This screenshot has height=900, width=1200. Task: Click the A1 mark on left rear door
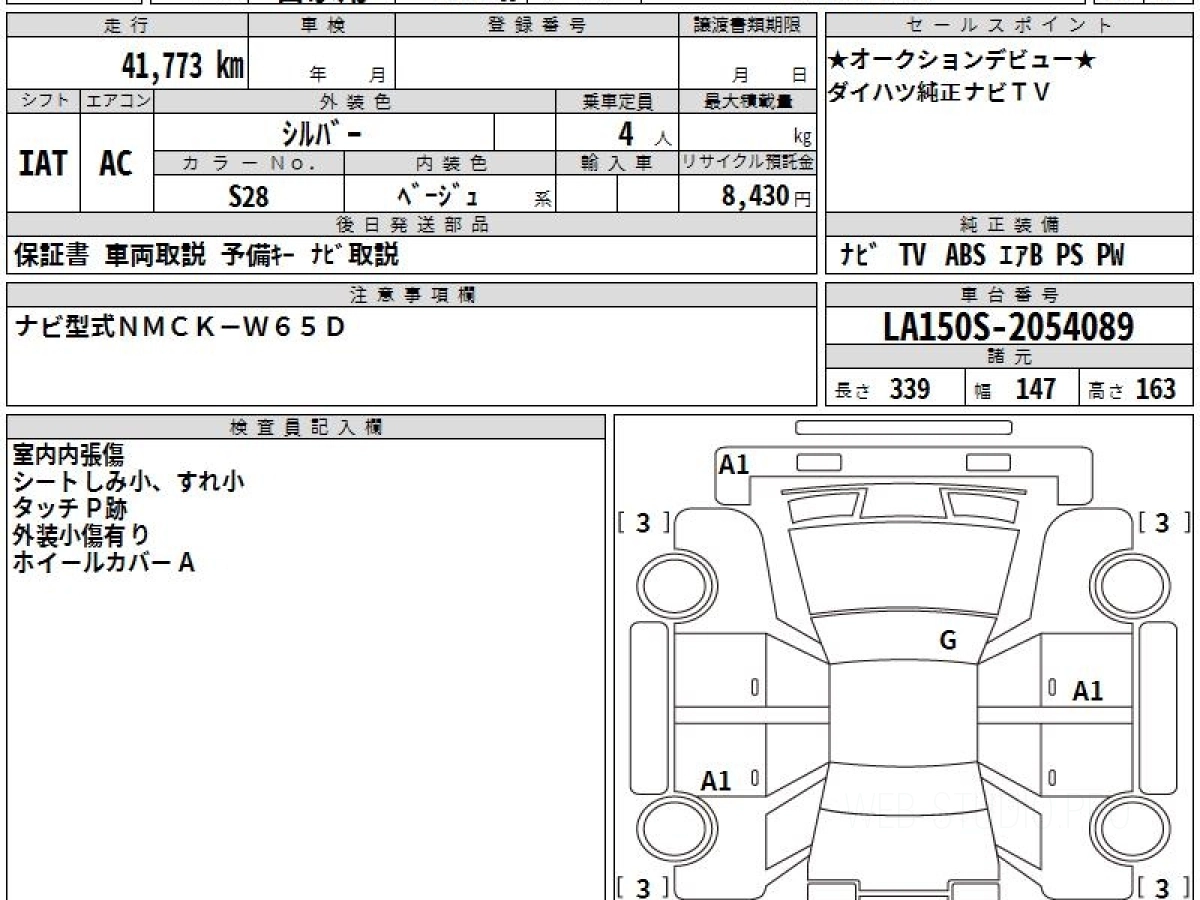tap(716, 782)
